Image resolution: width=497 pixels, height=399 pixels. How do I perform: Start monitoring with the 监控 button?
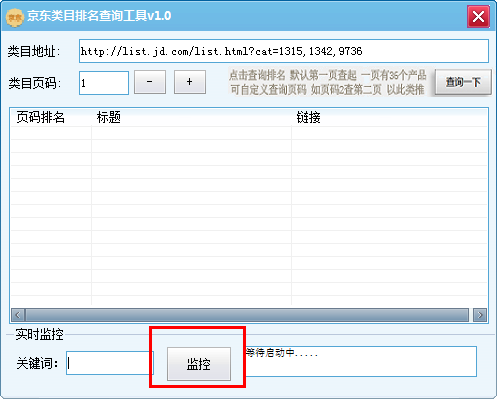[x=199, y=364]
